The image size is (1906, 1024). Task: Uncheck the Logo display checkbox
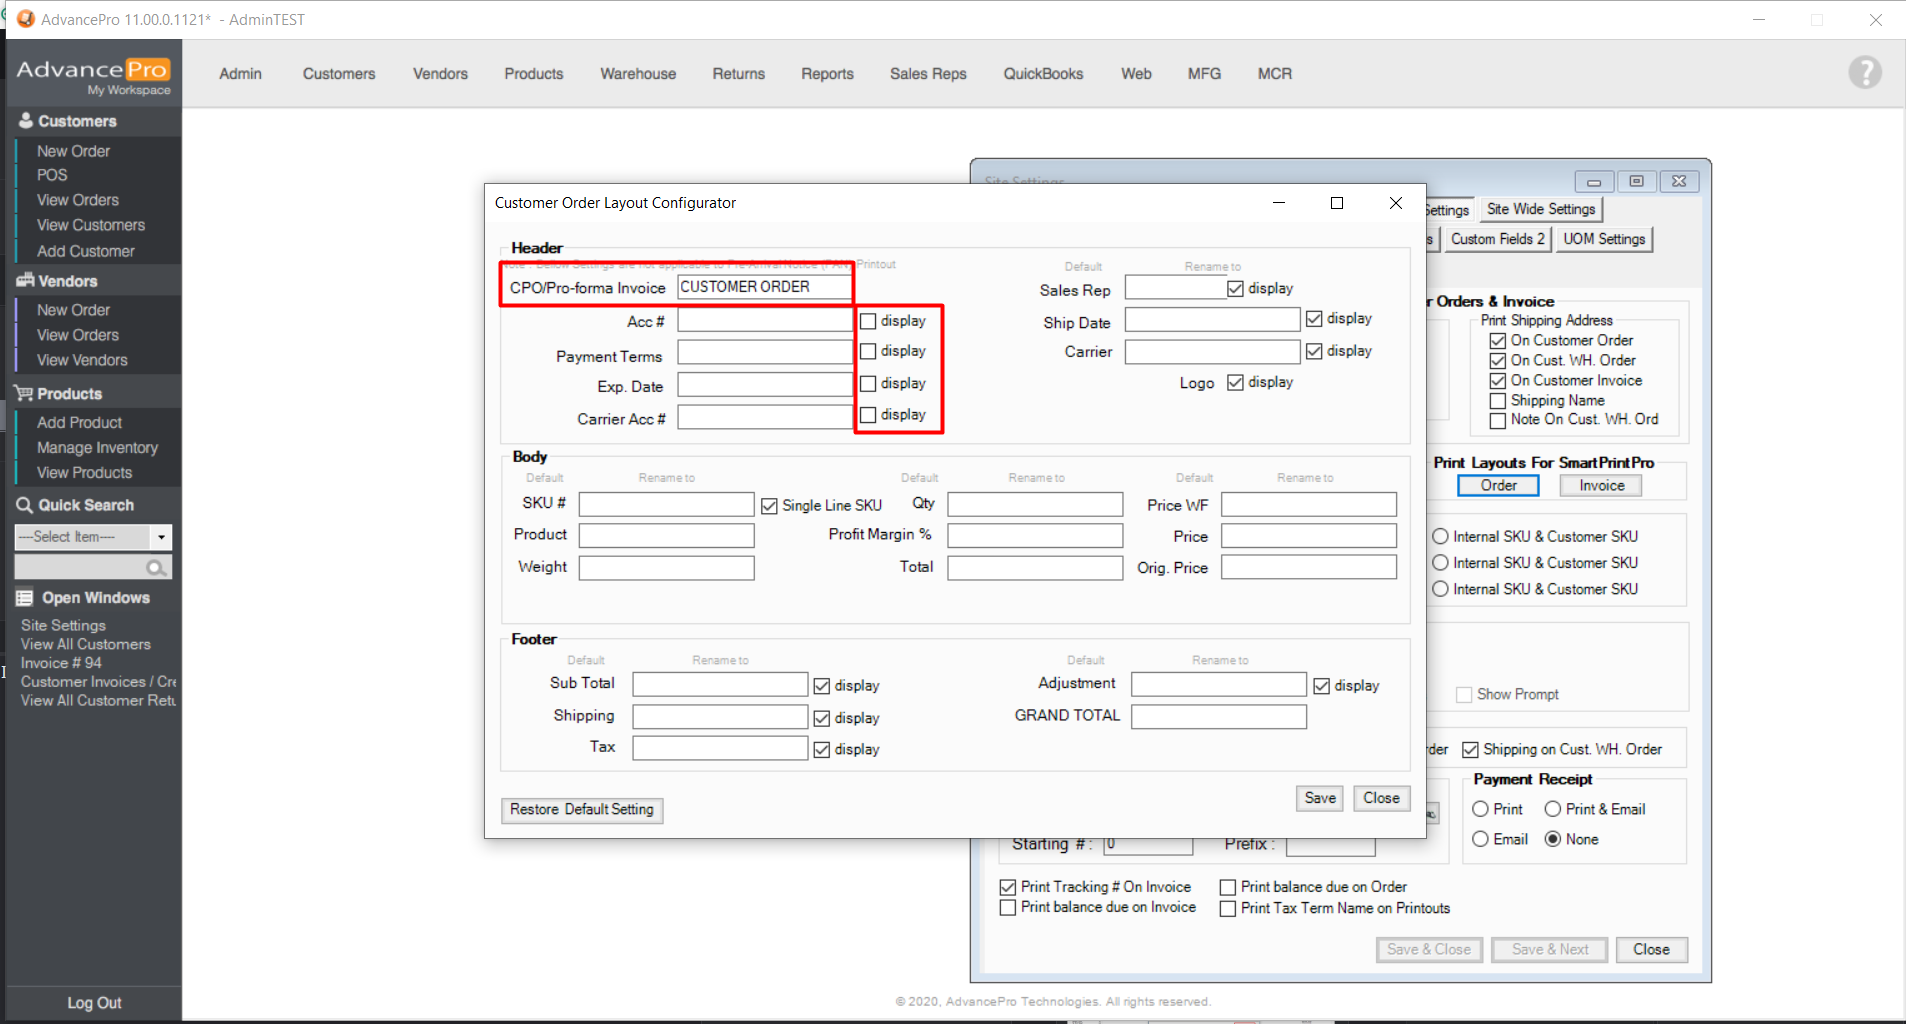tap(1236, 383)
